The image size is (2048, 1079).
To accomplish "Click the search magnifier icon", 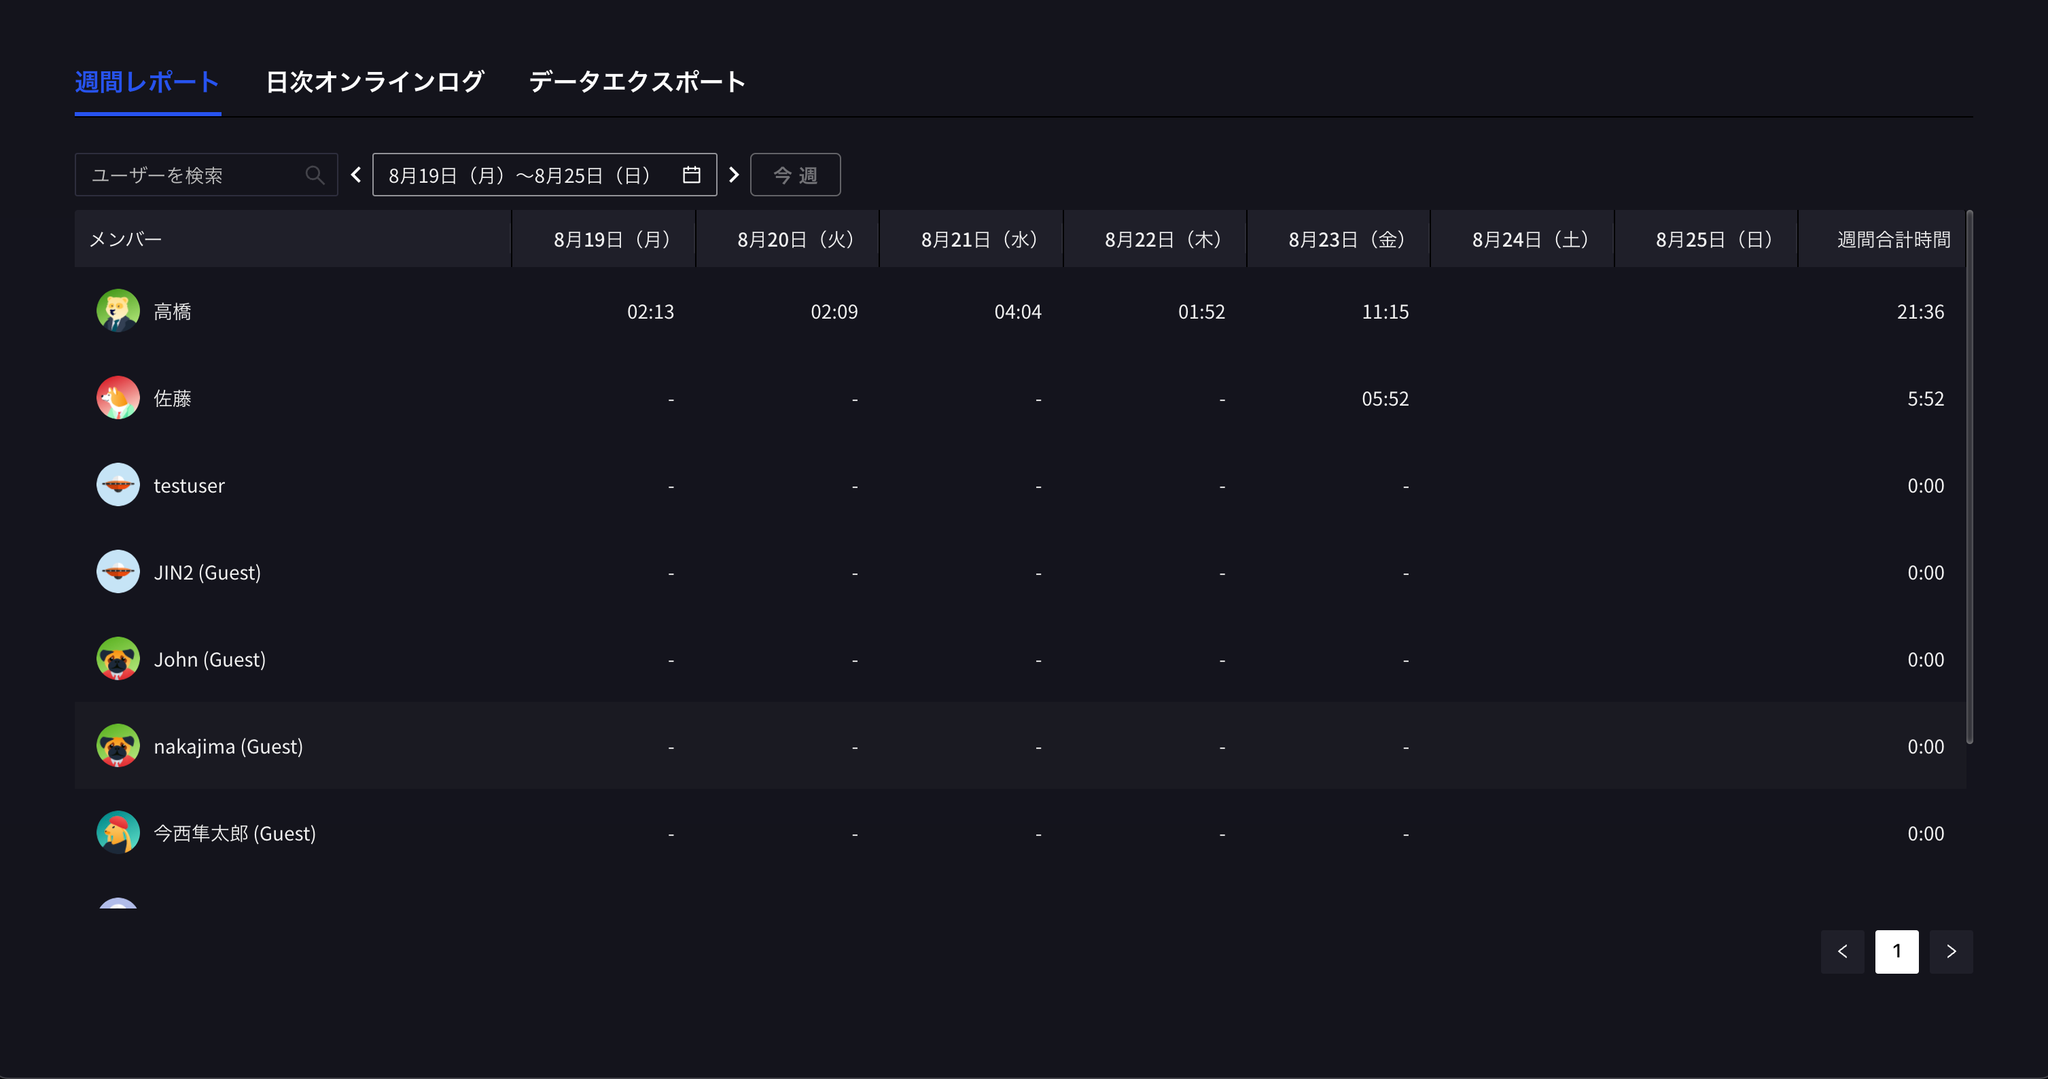I will 314,174.
